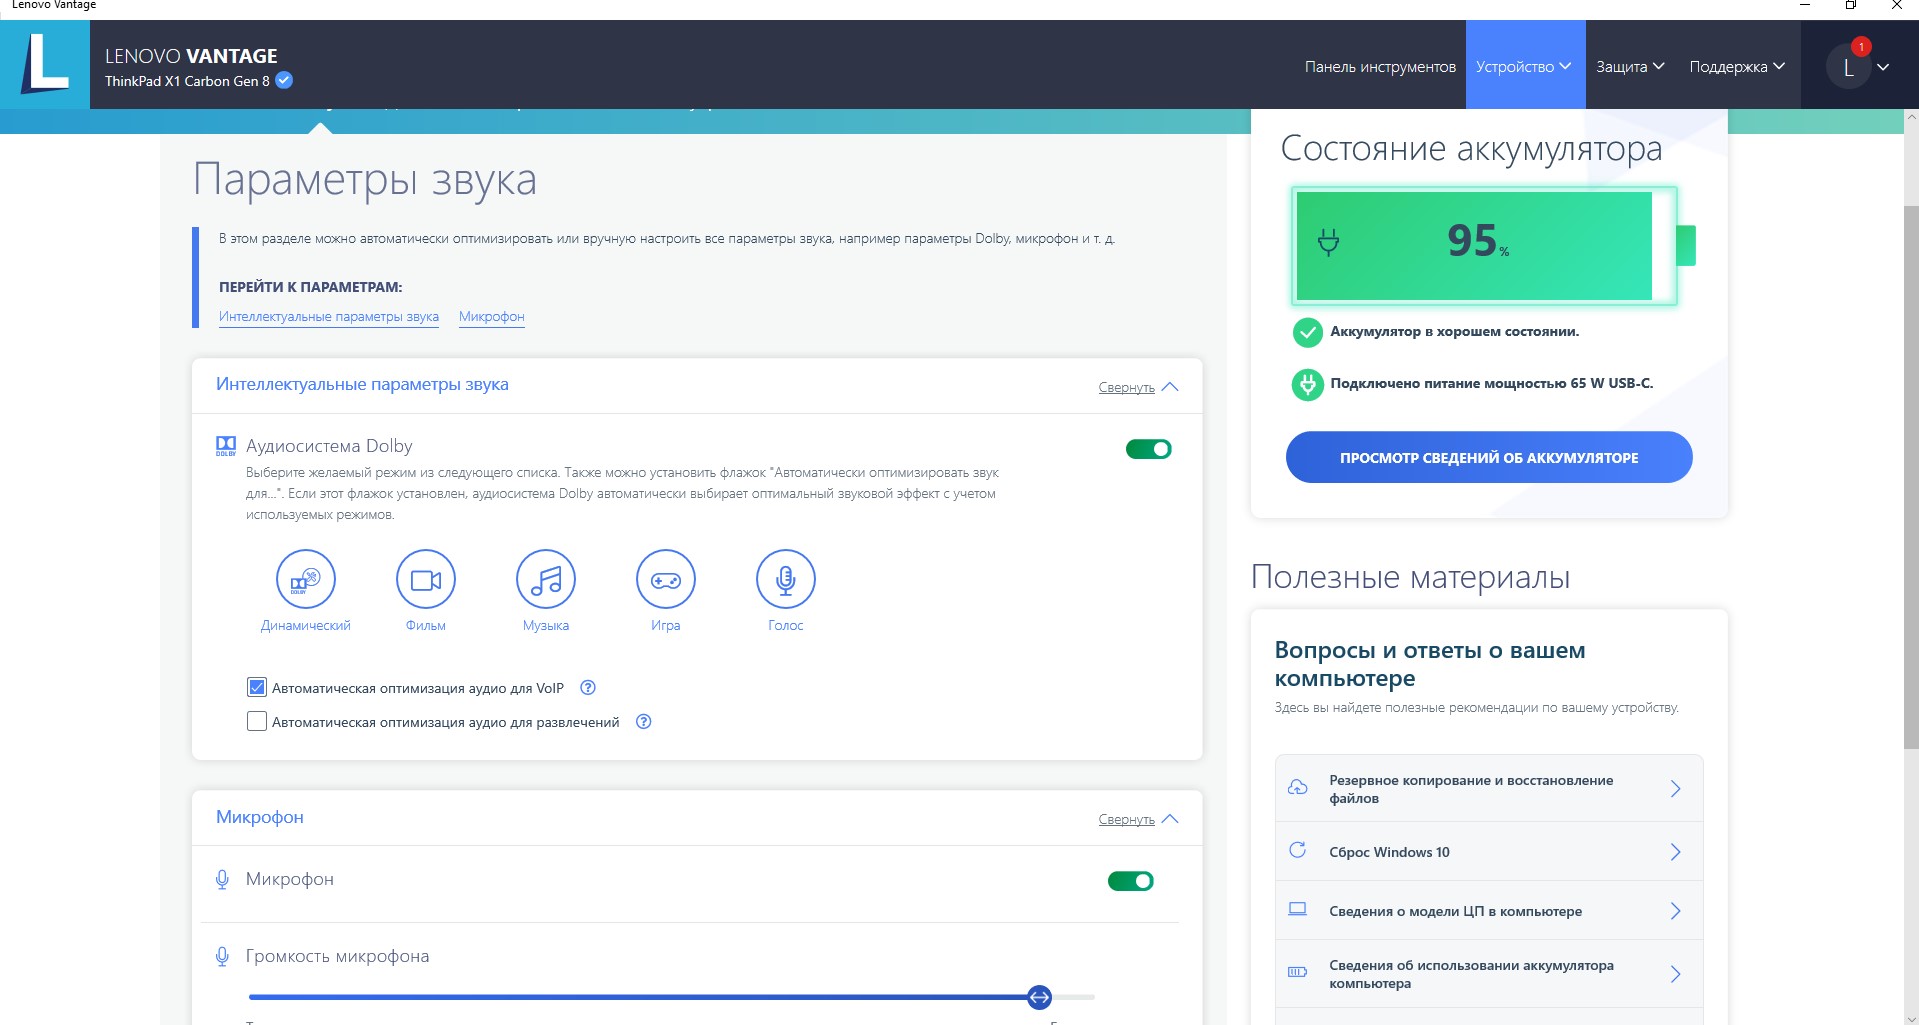The image size is (1919, 1025).
Task: Click the cloud backup icon in the list
Action: coord(1298,787)
